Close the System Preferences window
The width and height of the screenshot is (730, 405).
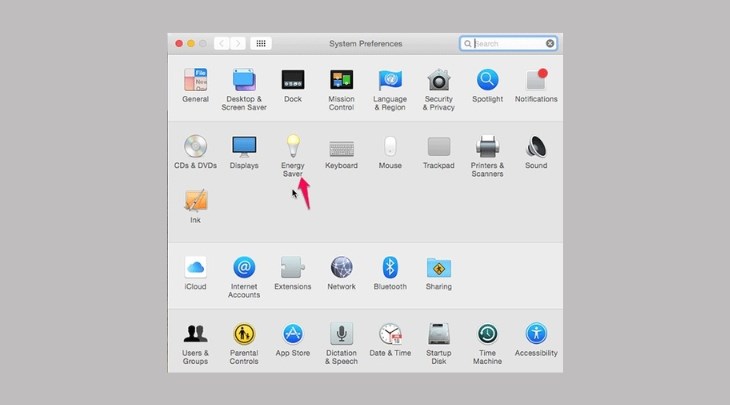point(179,43)
